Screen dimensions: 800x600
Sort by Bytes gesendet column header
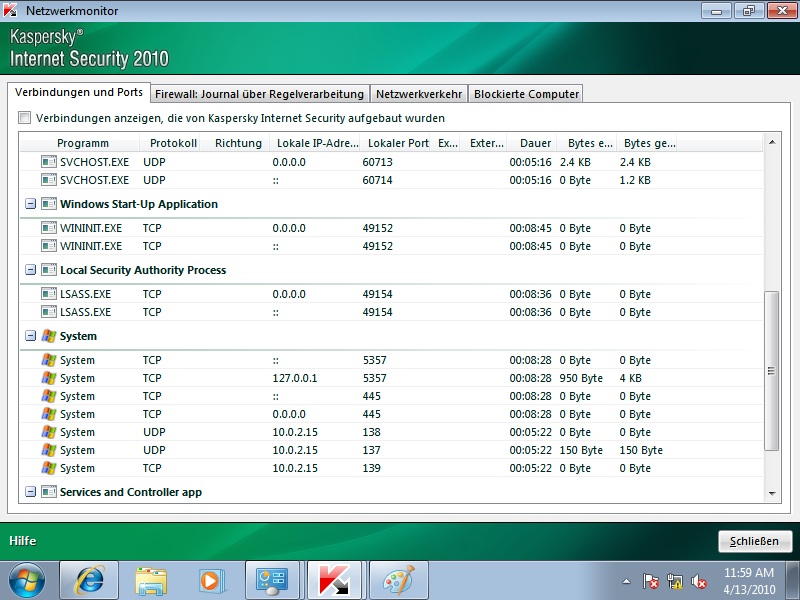(649, 143)
